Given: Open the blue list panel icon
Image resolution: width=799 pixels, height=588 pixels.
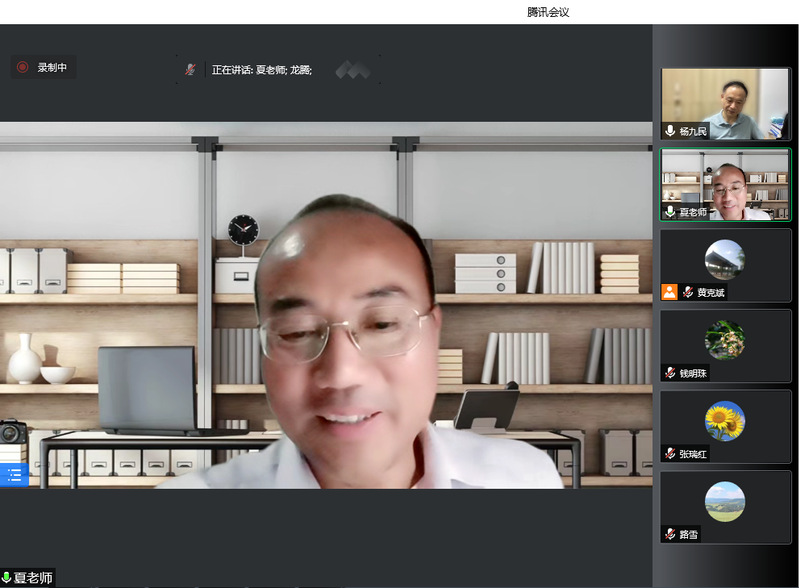Looking at the screenshot, I should [14, 475].
